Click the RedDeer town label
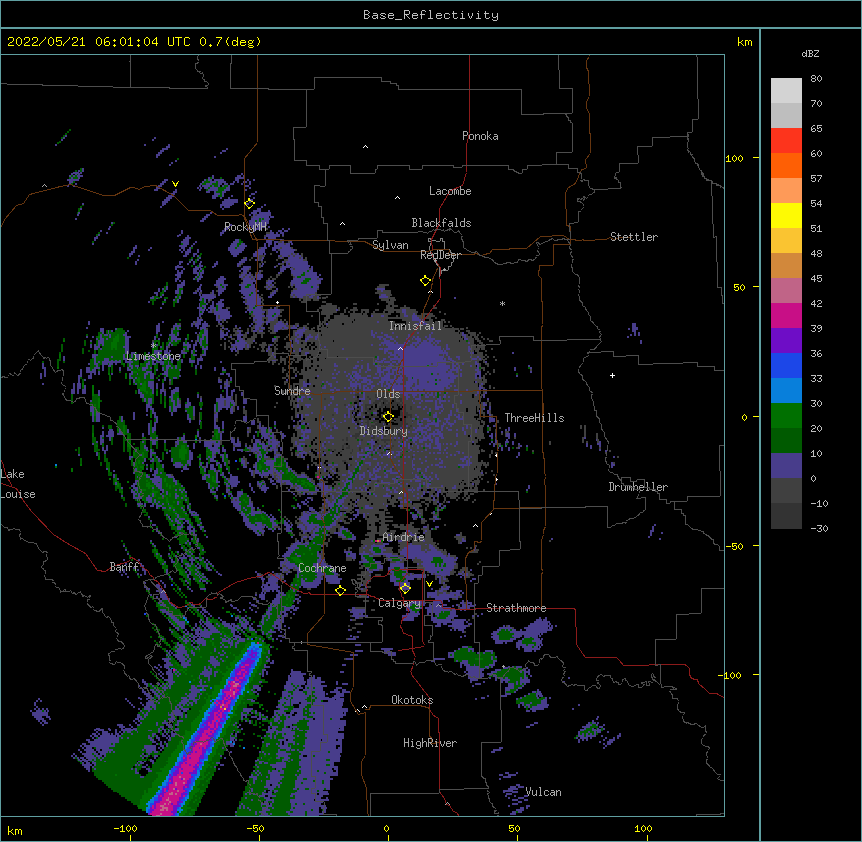 coord(440,255)
